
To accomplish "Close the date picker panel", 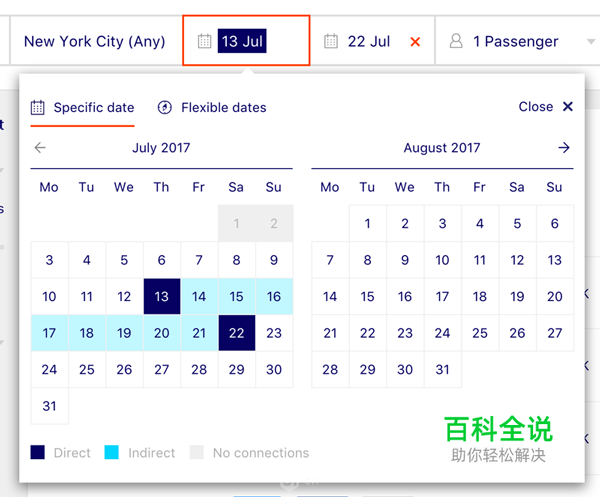I will point(546,107).
